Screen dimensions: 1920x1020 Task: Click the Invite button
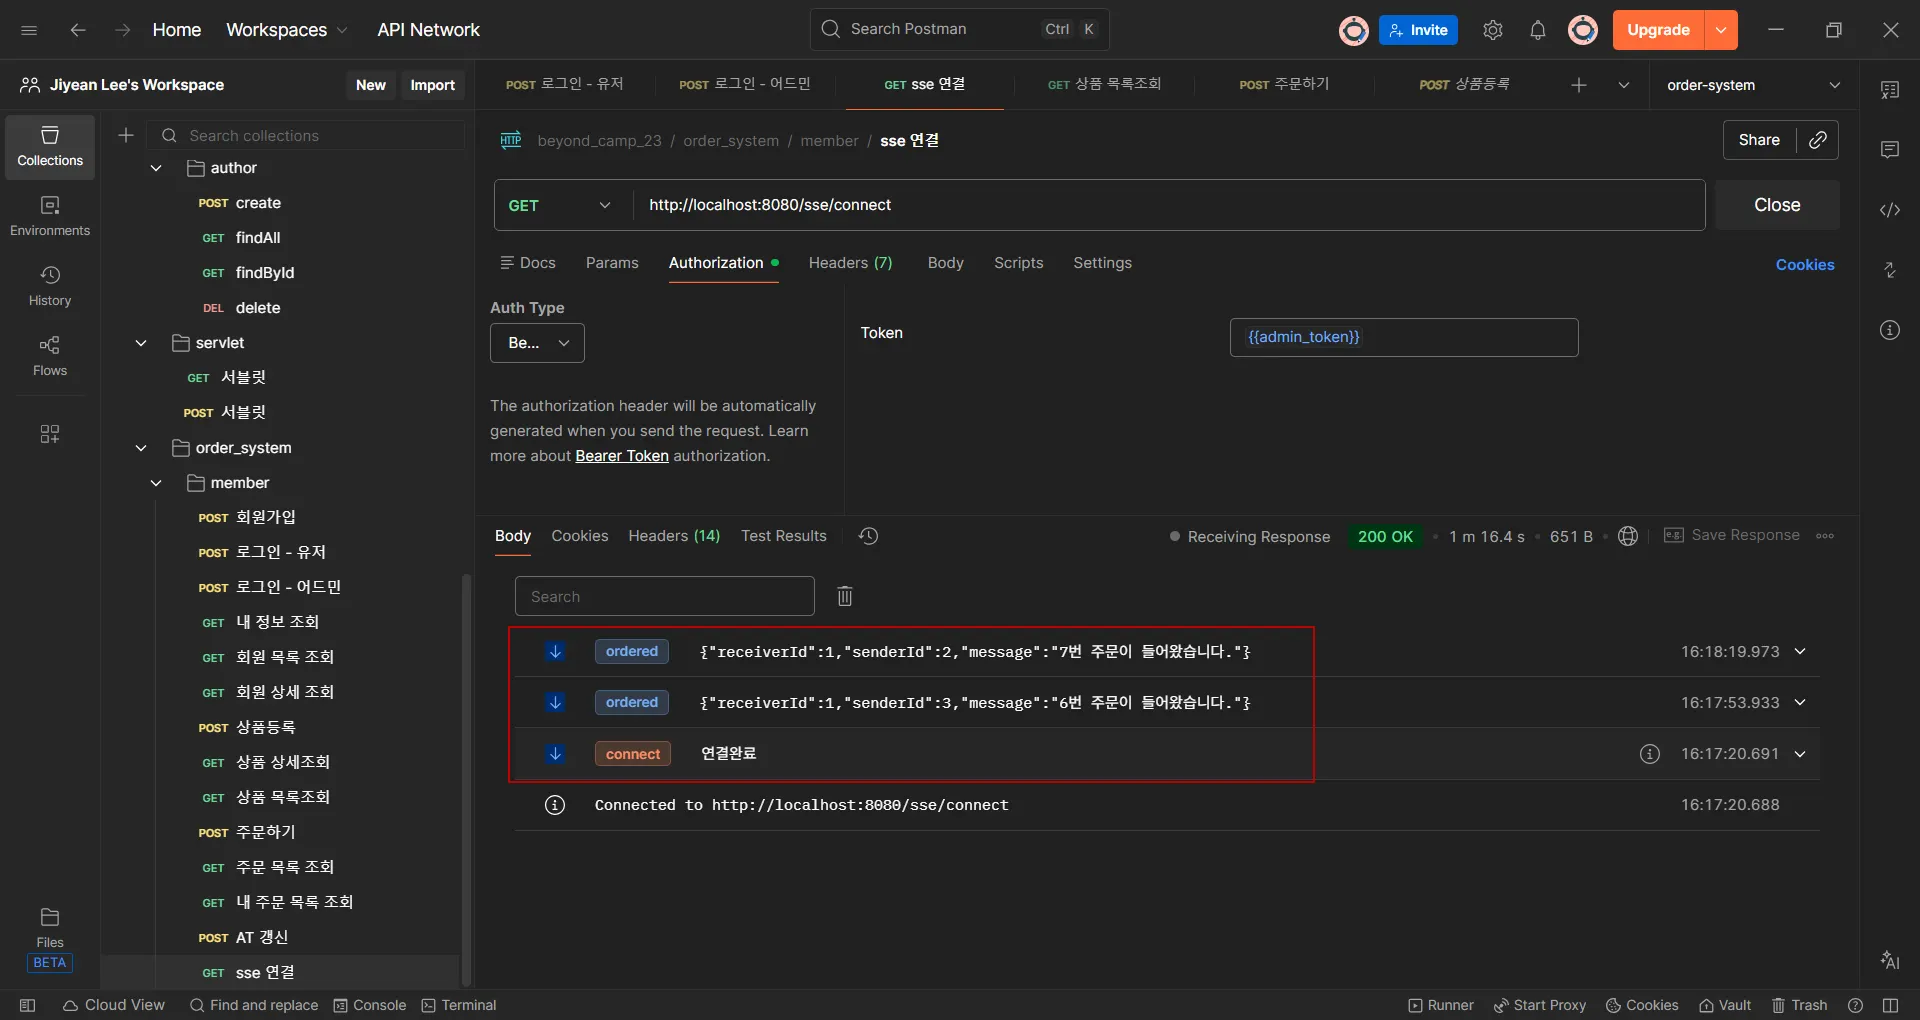click(1418, 30)
